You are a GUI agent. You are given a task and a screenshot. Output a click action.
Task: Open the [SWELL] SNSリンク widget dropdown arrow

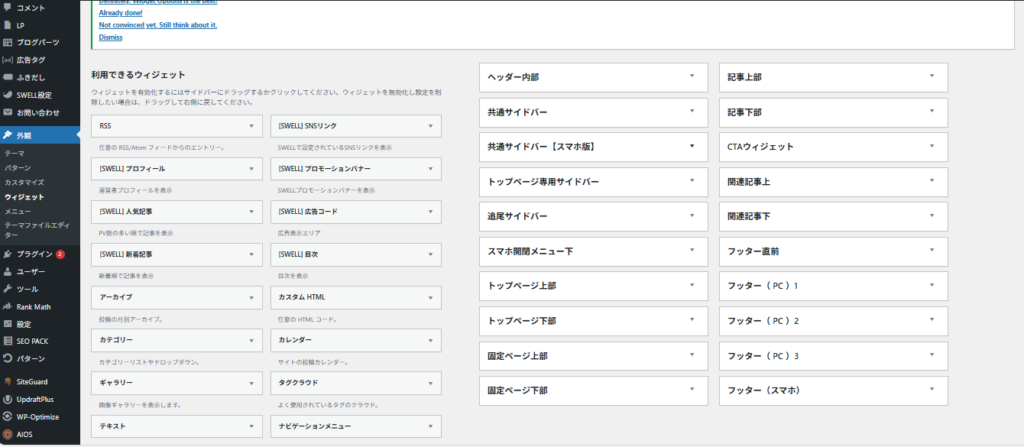pyautogui.click(x=430, y=127)
